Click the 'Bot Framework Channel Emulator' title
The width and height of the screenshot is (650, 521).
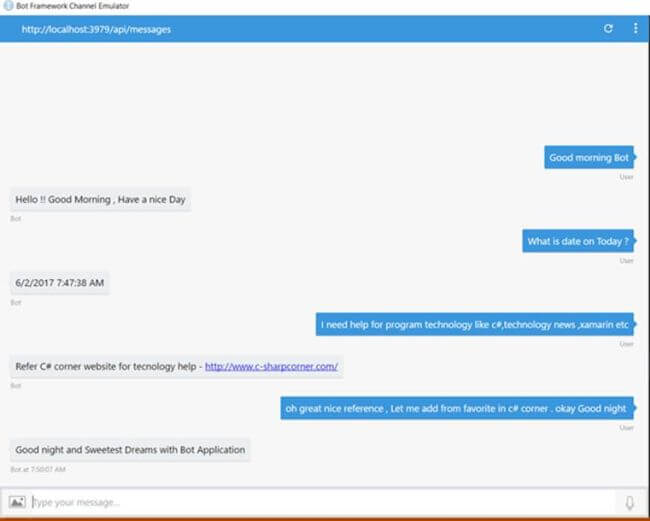[x=73, y=6]
